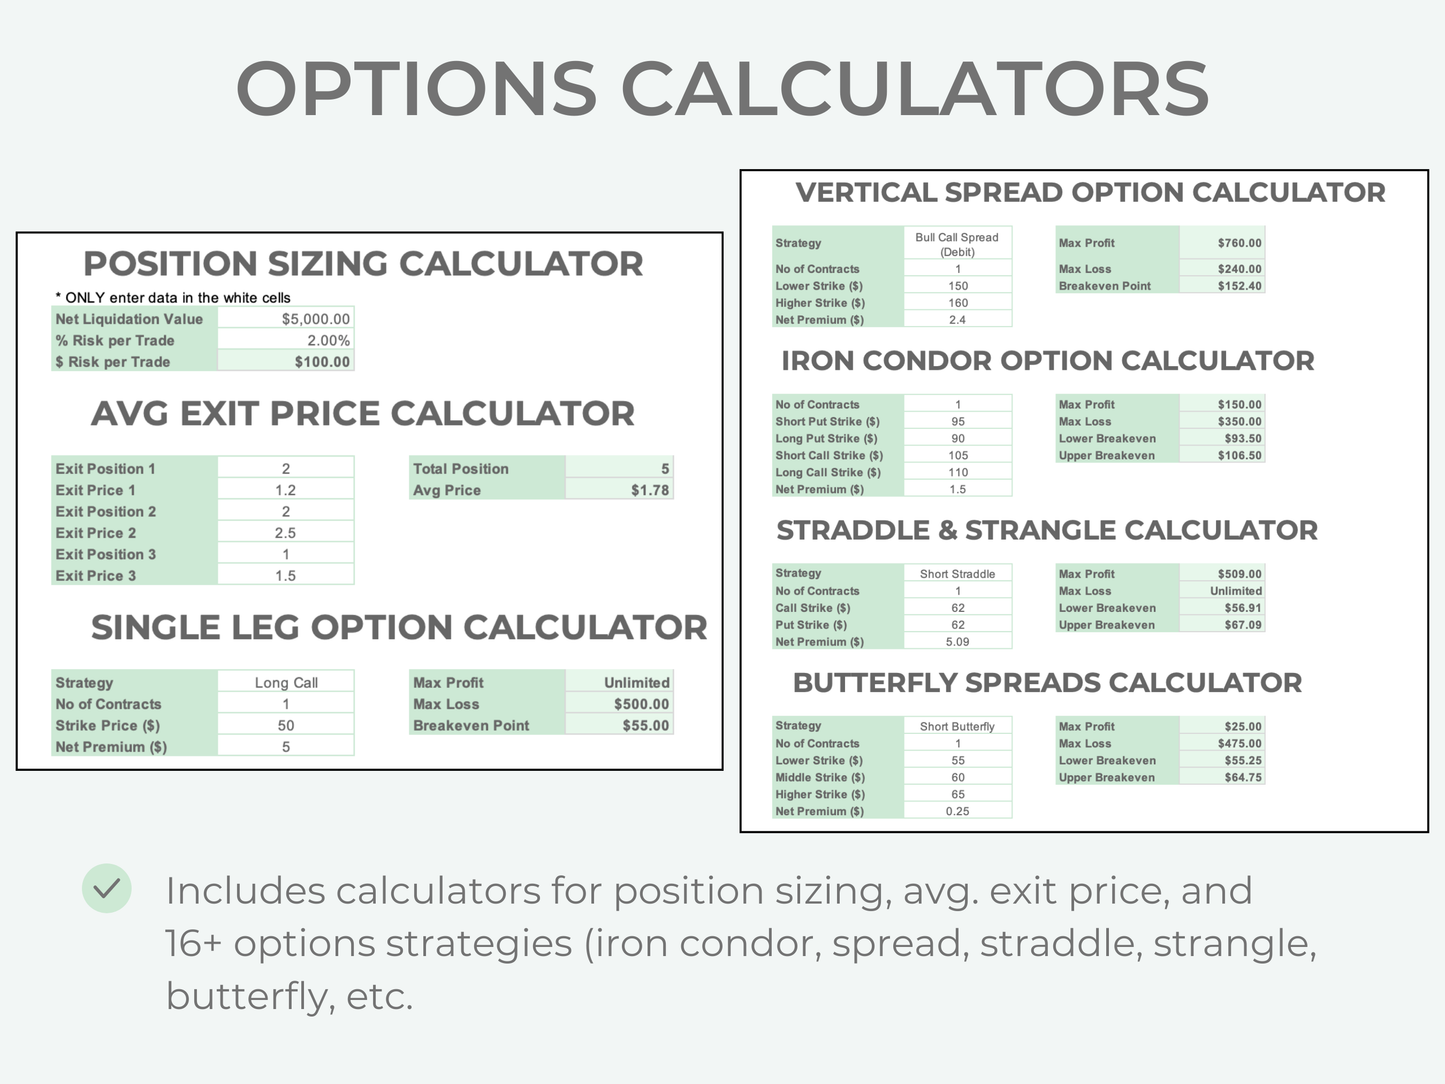Click the iron condor Short Put Strike cell

click(x=957, y=422)
